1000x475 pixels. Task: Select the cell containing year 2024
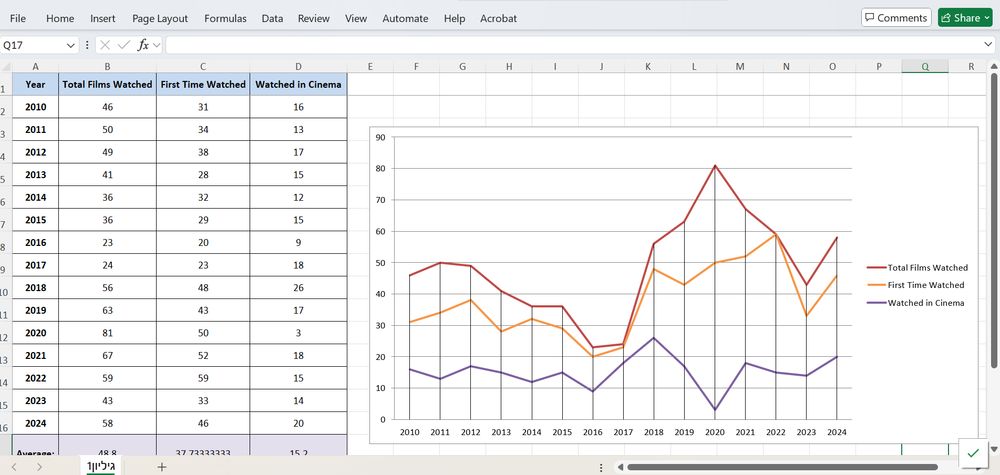tap(35, 423)
